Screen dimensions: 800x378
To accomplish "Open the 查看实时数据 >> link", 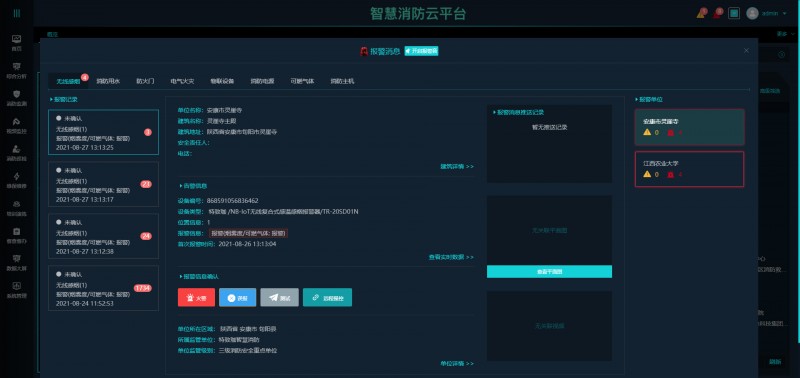I will pyautogui.click(x=451, y=257).
